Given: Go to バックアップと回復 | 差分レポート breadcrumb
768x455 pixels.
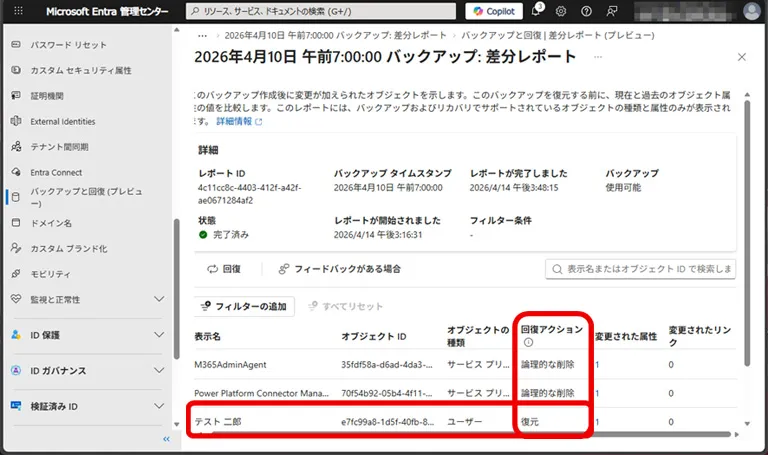Looking at the screenshot, I should pos(558,35).
